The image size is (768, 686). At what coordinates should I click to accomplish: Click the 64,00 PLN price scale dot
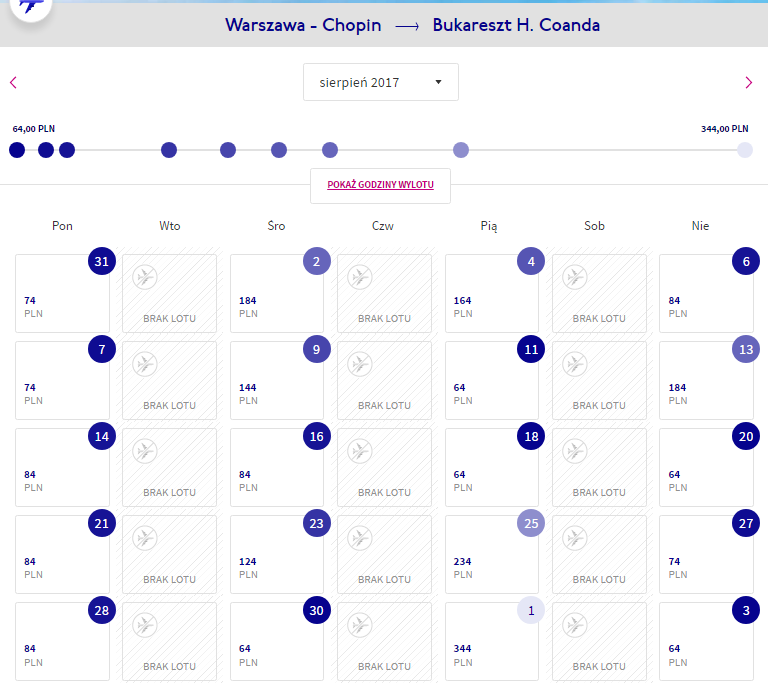pyautogui.click(x=17, y=150)
